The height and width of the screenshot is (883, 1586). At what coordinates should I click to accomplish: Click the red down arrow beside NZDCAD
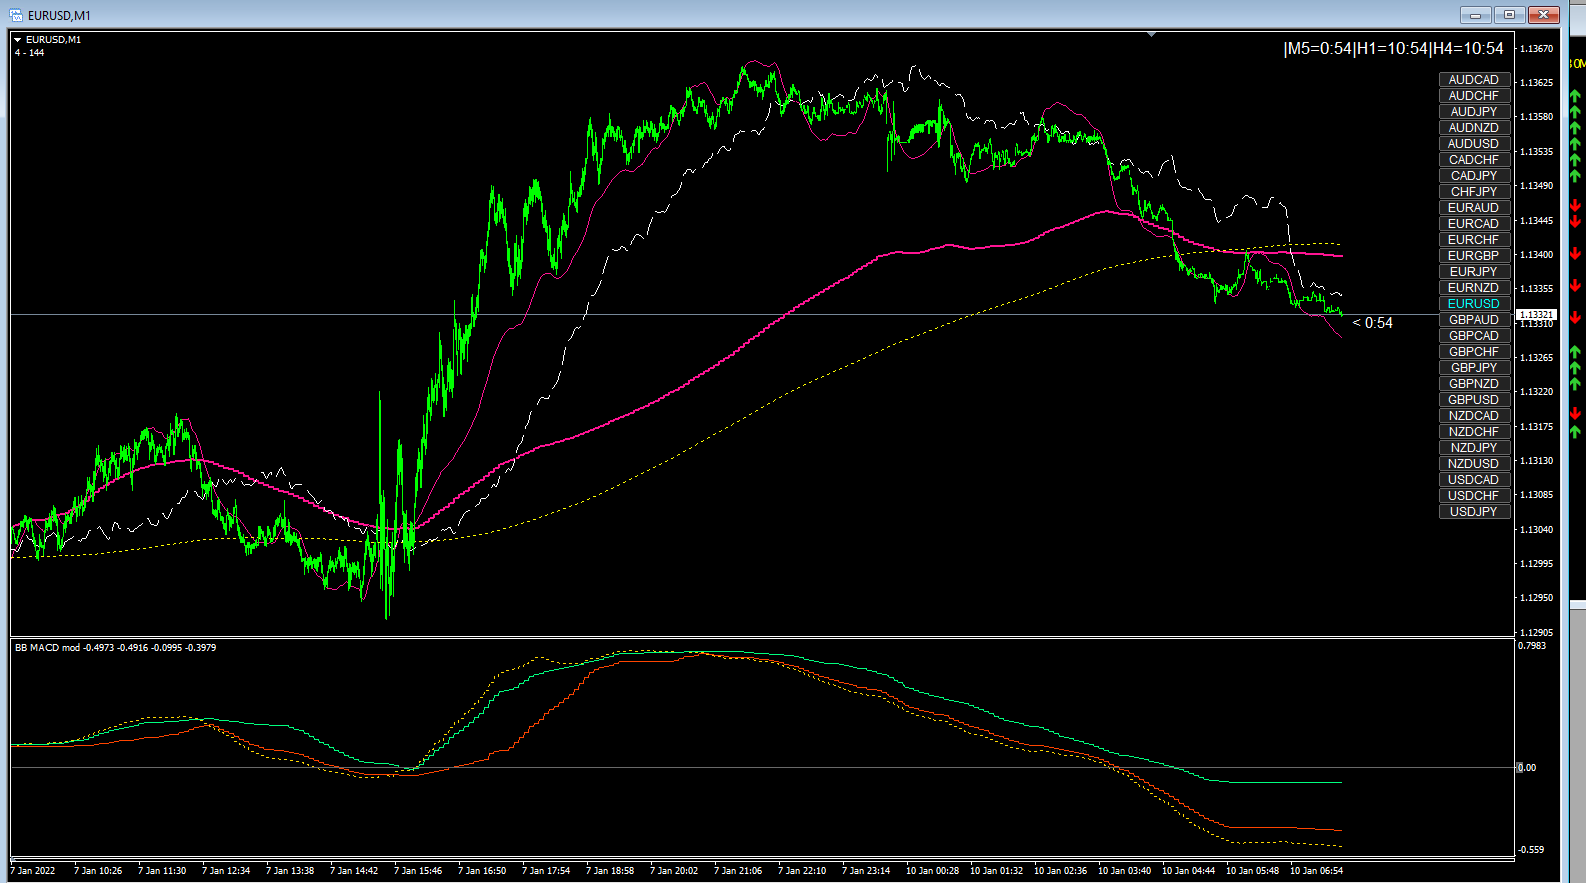[1575, 414]
